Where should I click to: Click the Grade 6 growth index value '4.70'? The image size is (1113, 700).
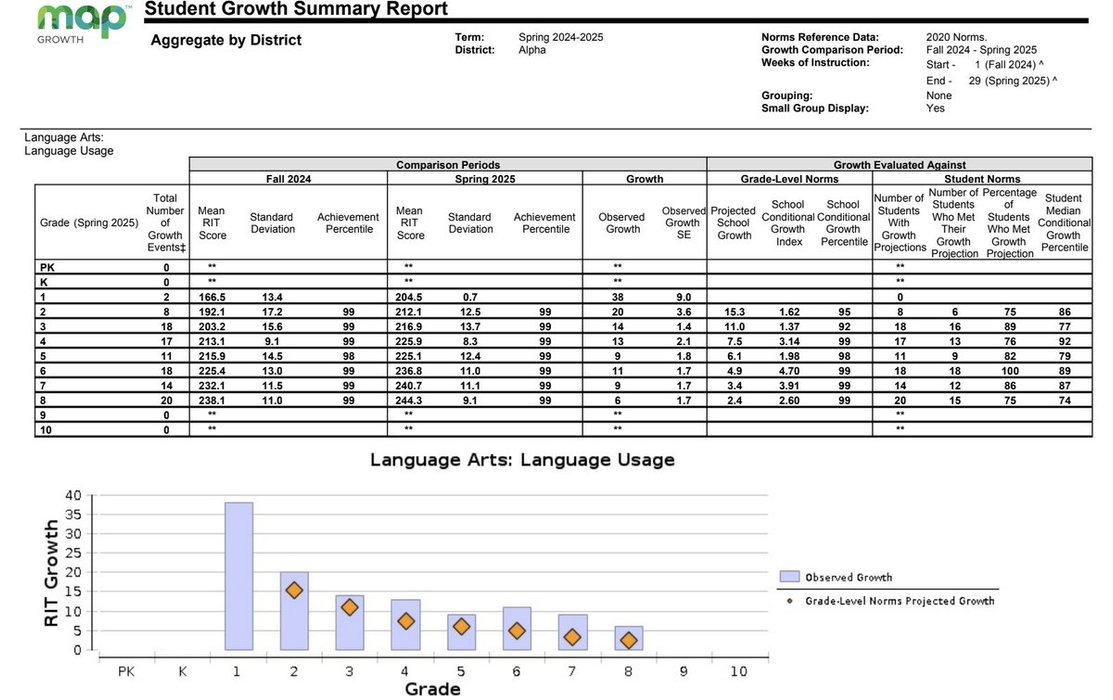pyautogui.click(x=789, y=371)
